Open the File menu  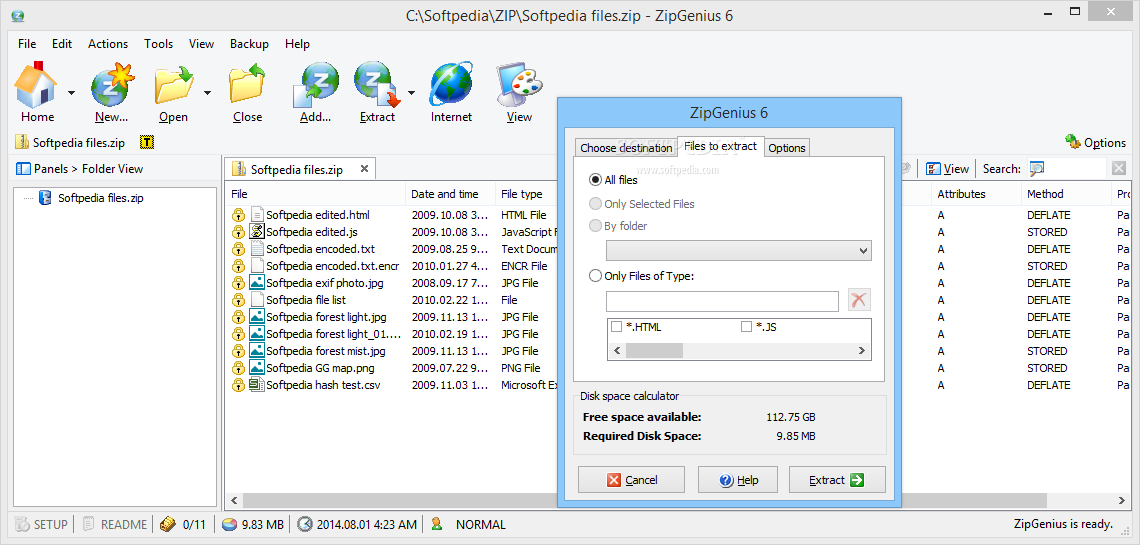(x=27, y=44)
